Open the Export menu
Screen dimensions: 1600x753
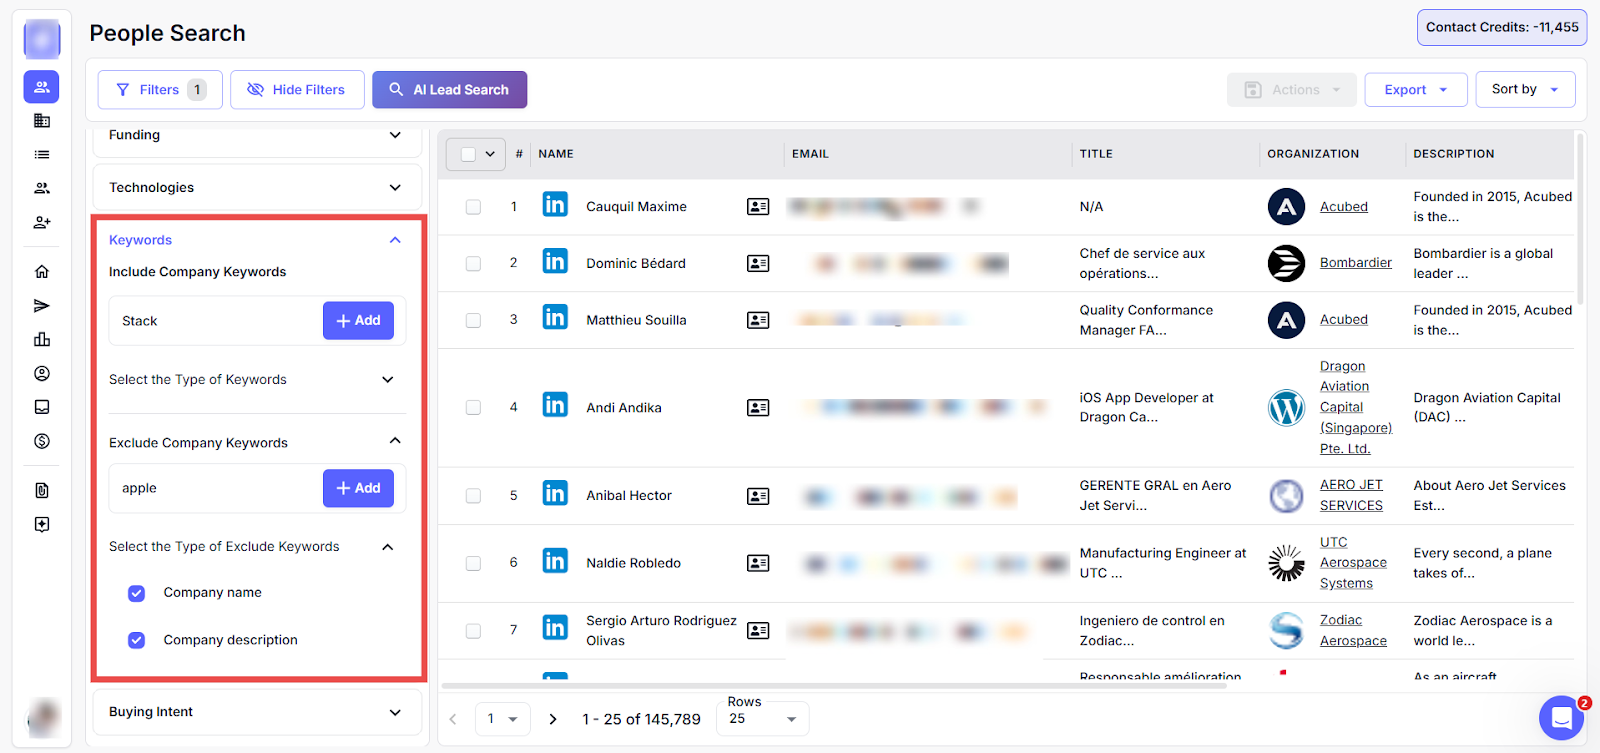pyautogui.click(x=1415, y=90)
